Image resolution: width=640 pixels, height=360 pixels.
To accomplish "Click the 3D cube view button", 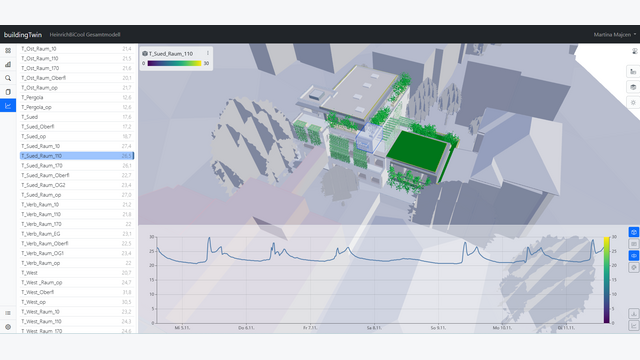I will click(633, 87).
